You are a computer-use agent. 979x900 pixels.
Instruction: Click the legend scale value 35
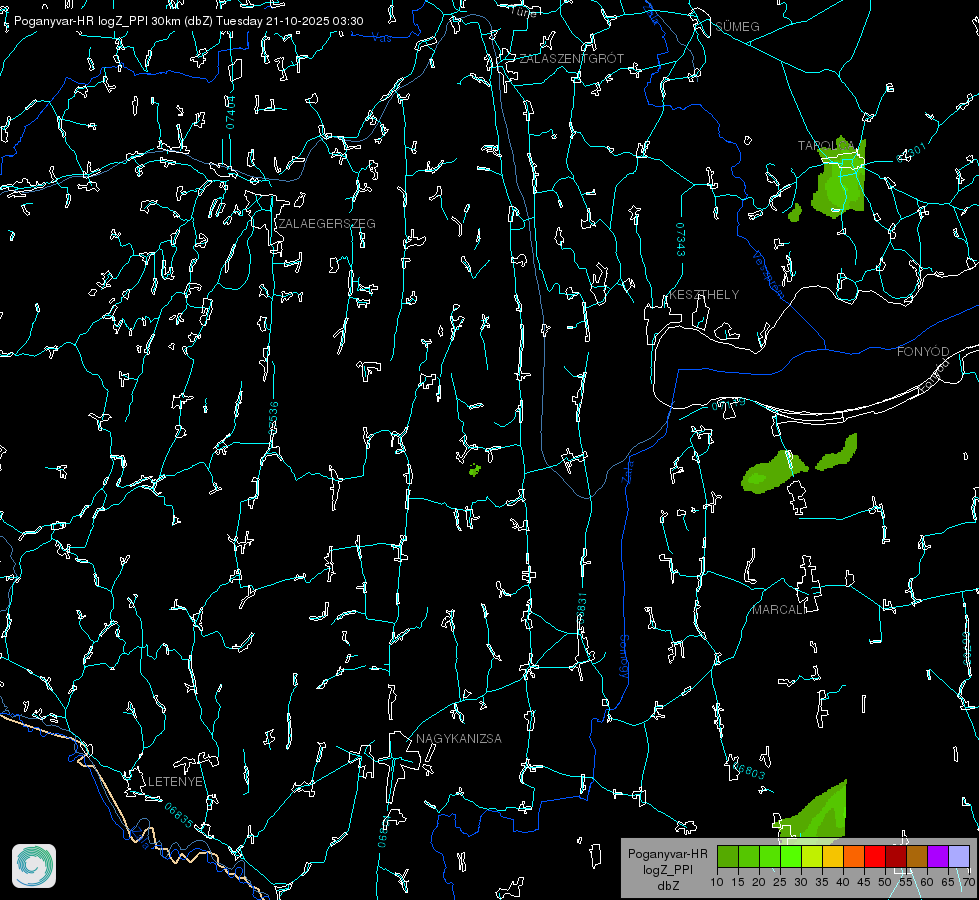tap(822, 882)
